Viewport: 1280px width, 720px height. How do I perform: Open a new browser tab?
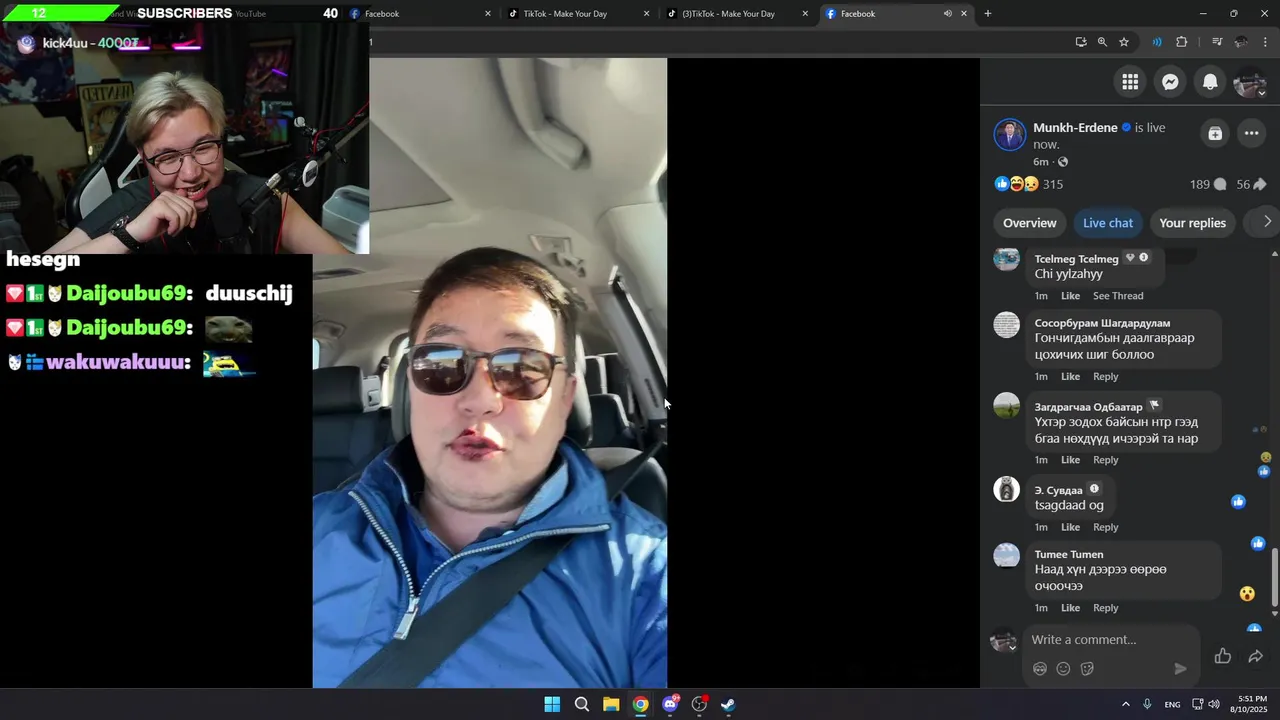coord(988,14)
